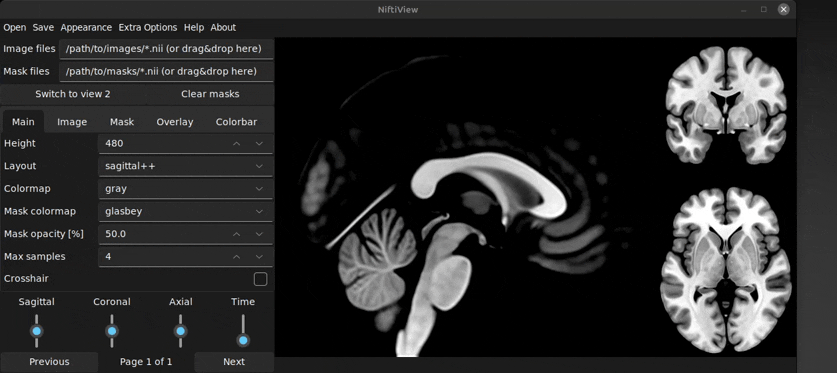This screenshot has width=837, height=373.
Task: Open the Open menu
Action: [14, 27]
